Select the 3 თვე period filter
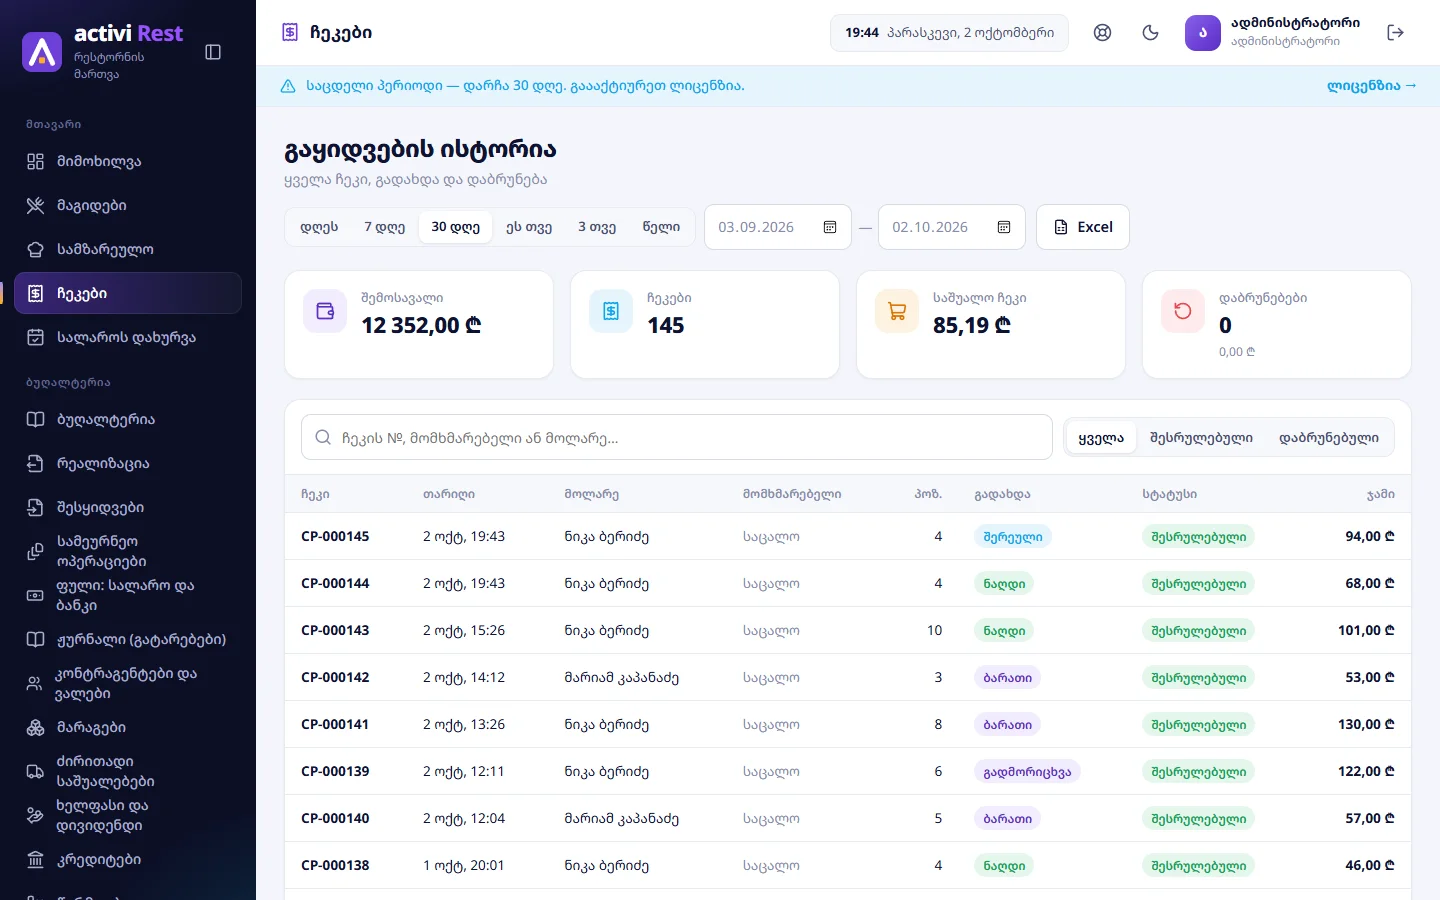The width and height of the screenshot is (1440, 900). (597, 227)
